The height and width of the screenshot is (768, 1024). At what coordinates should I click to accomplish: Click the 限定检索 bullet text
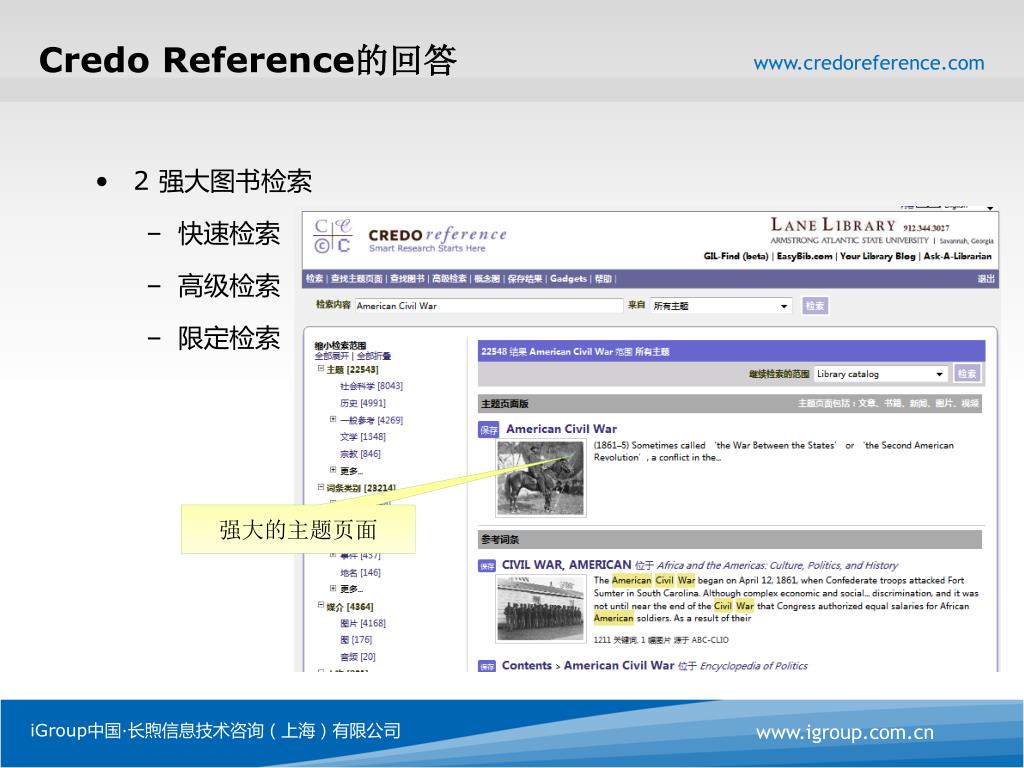point(229,338)
